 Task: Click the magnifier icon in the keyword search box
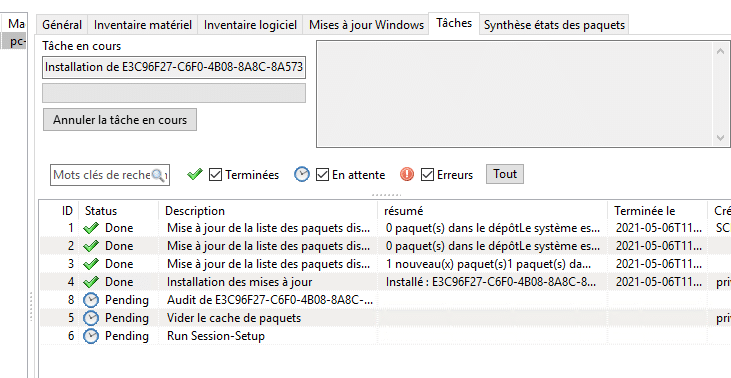(159, 175)
